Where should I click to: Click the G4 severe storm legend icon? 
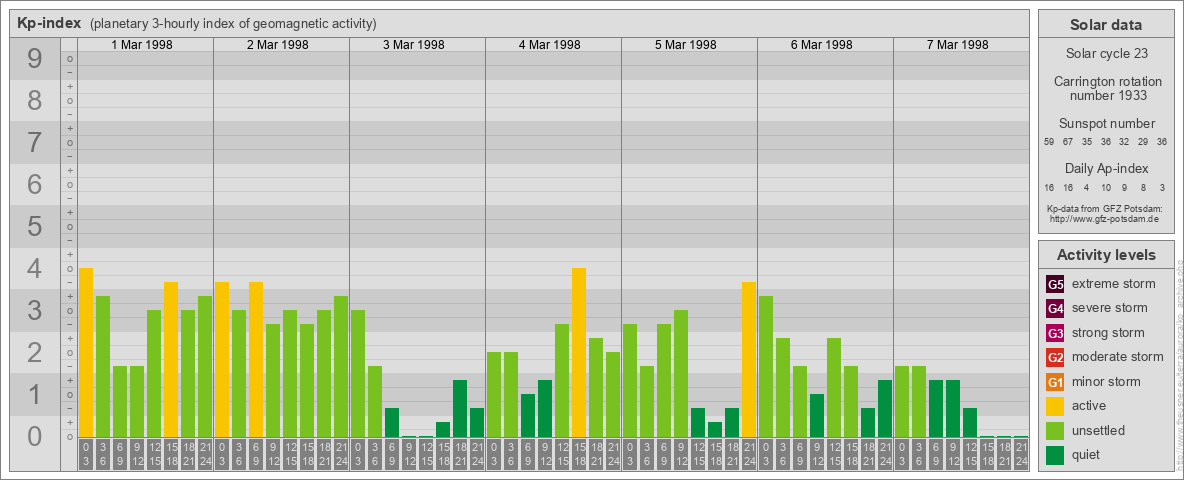point(1055,309)
